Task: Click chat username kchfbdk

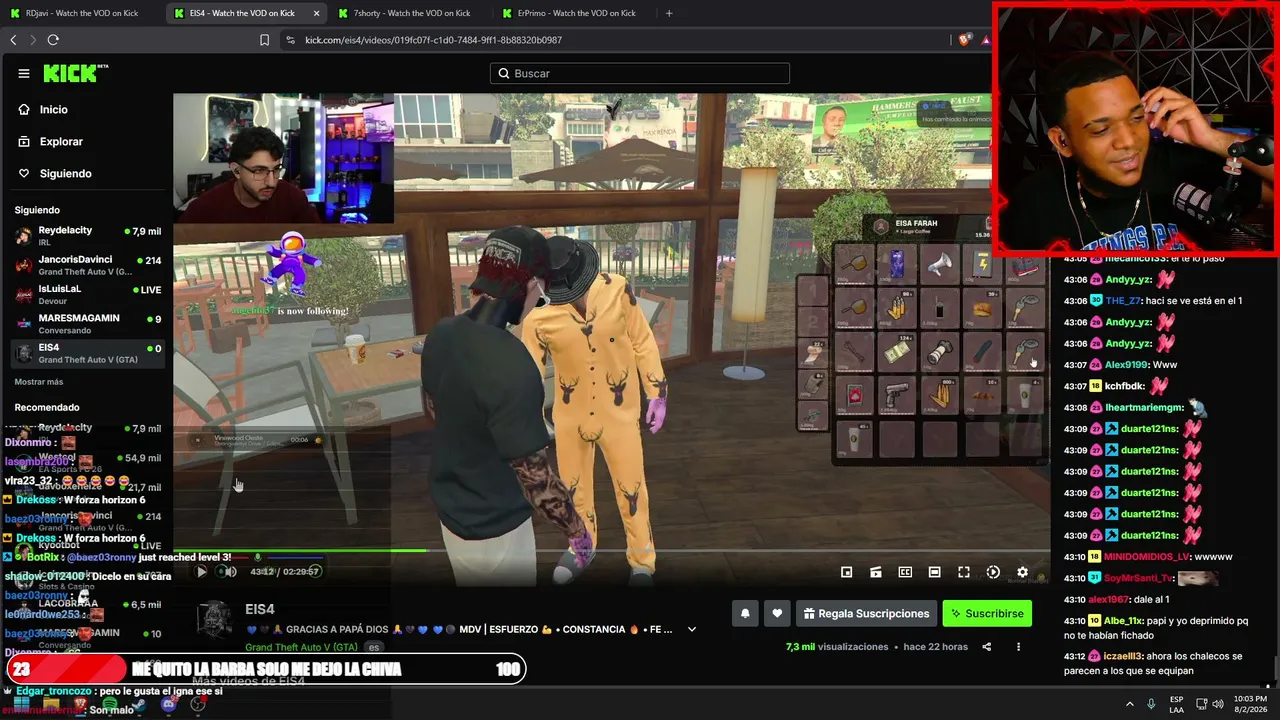Action: pyautogui.click(x=1124, y=386)
